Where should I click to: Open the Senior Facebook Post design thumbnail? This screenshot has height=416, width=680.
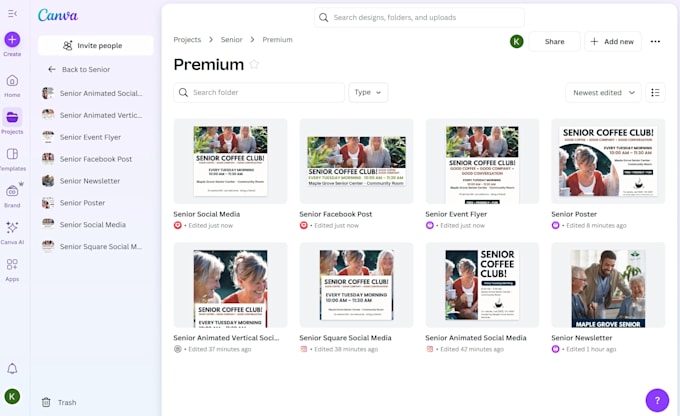tap(356, 161)
